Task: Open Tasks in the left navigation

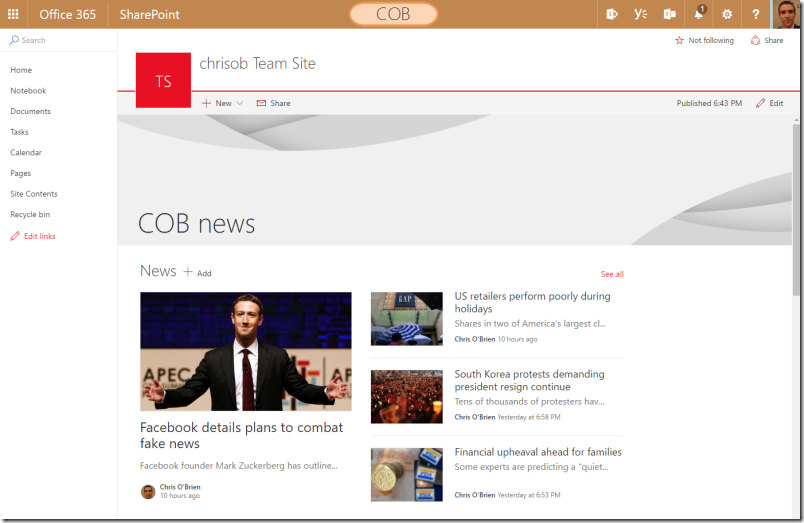Action: (x=19, y=132)
